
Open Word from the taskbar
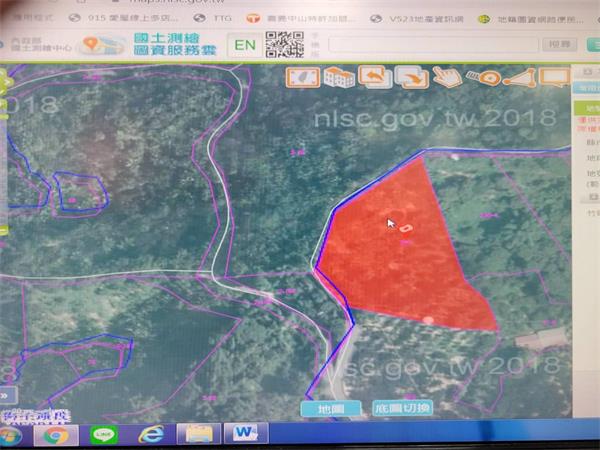pyautogui.click(x=246, y=433)
